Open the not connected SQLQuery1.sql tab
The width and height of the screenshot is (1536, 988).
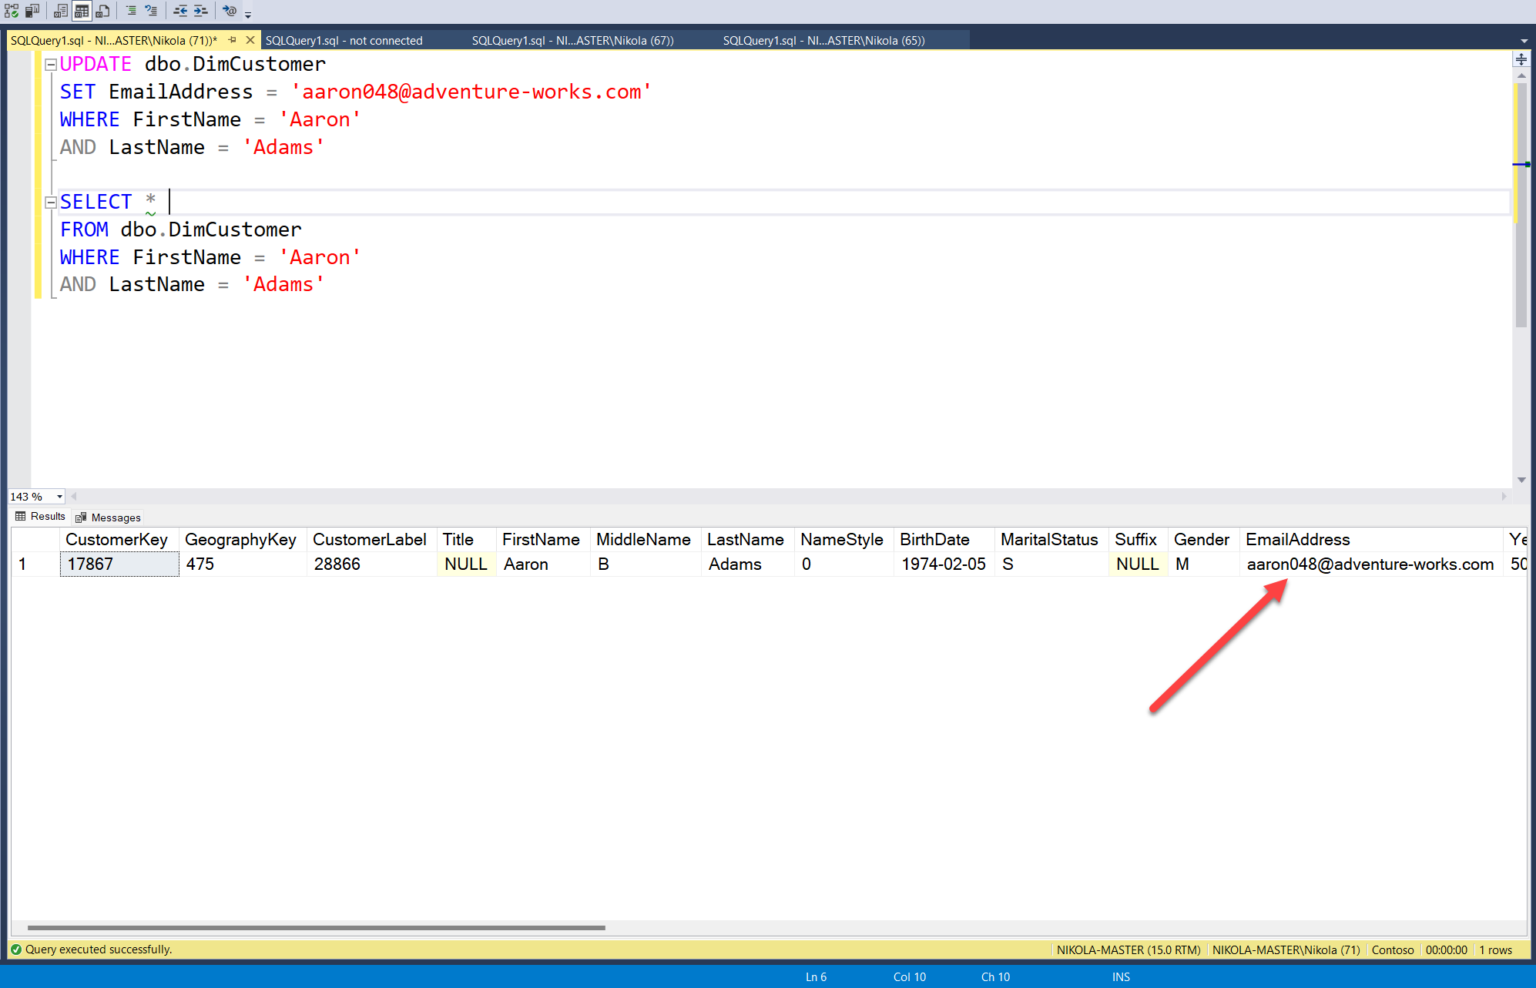point(345,40)
